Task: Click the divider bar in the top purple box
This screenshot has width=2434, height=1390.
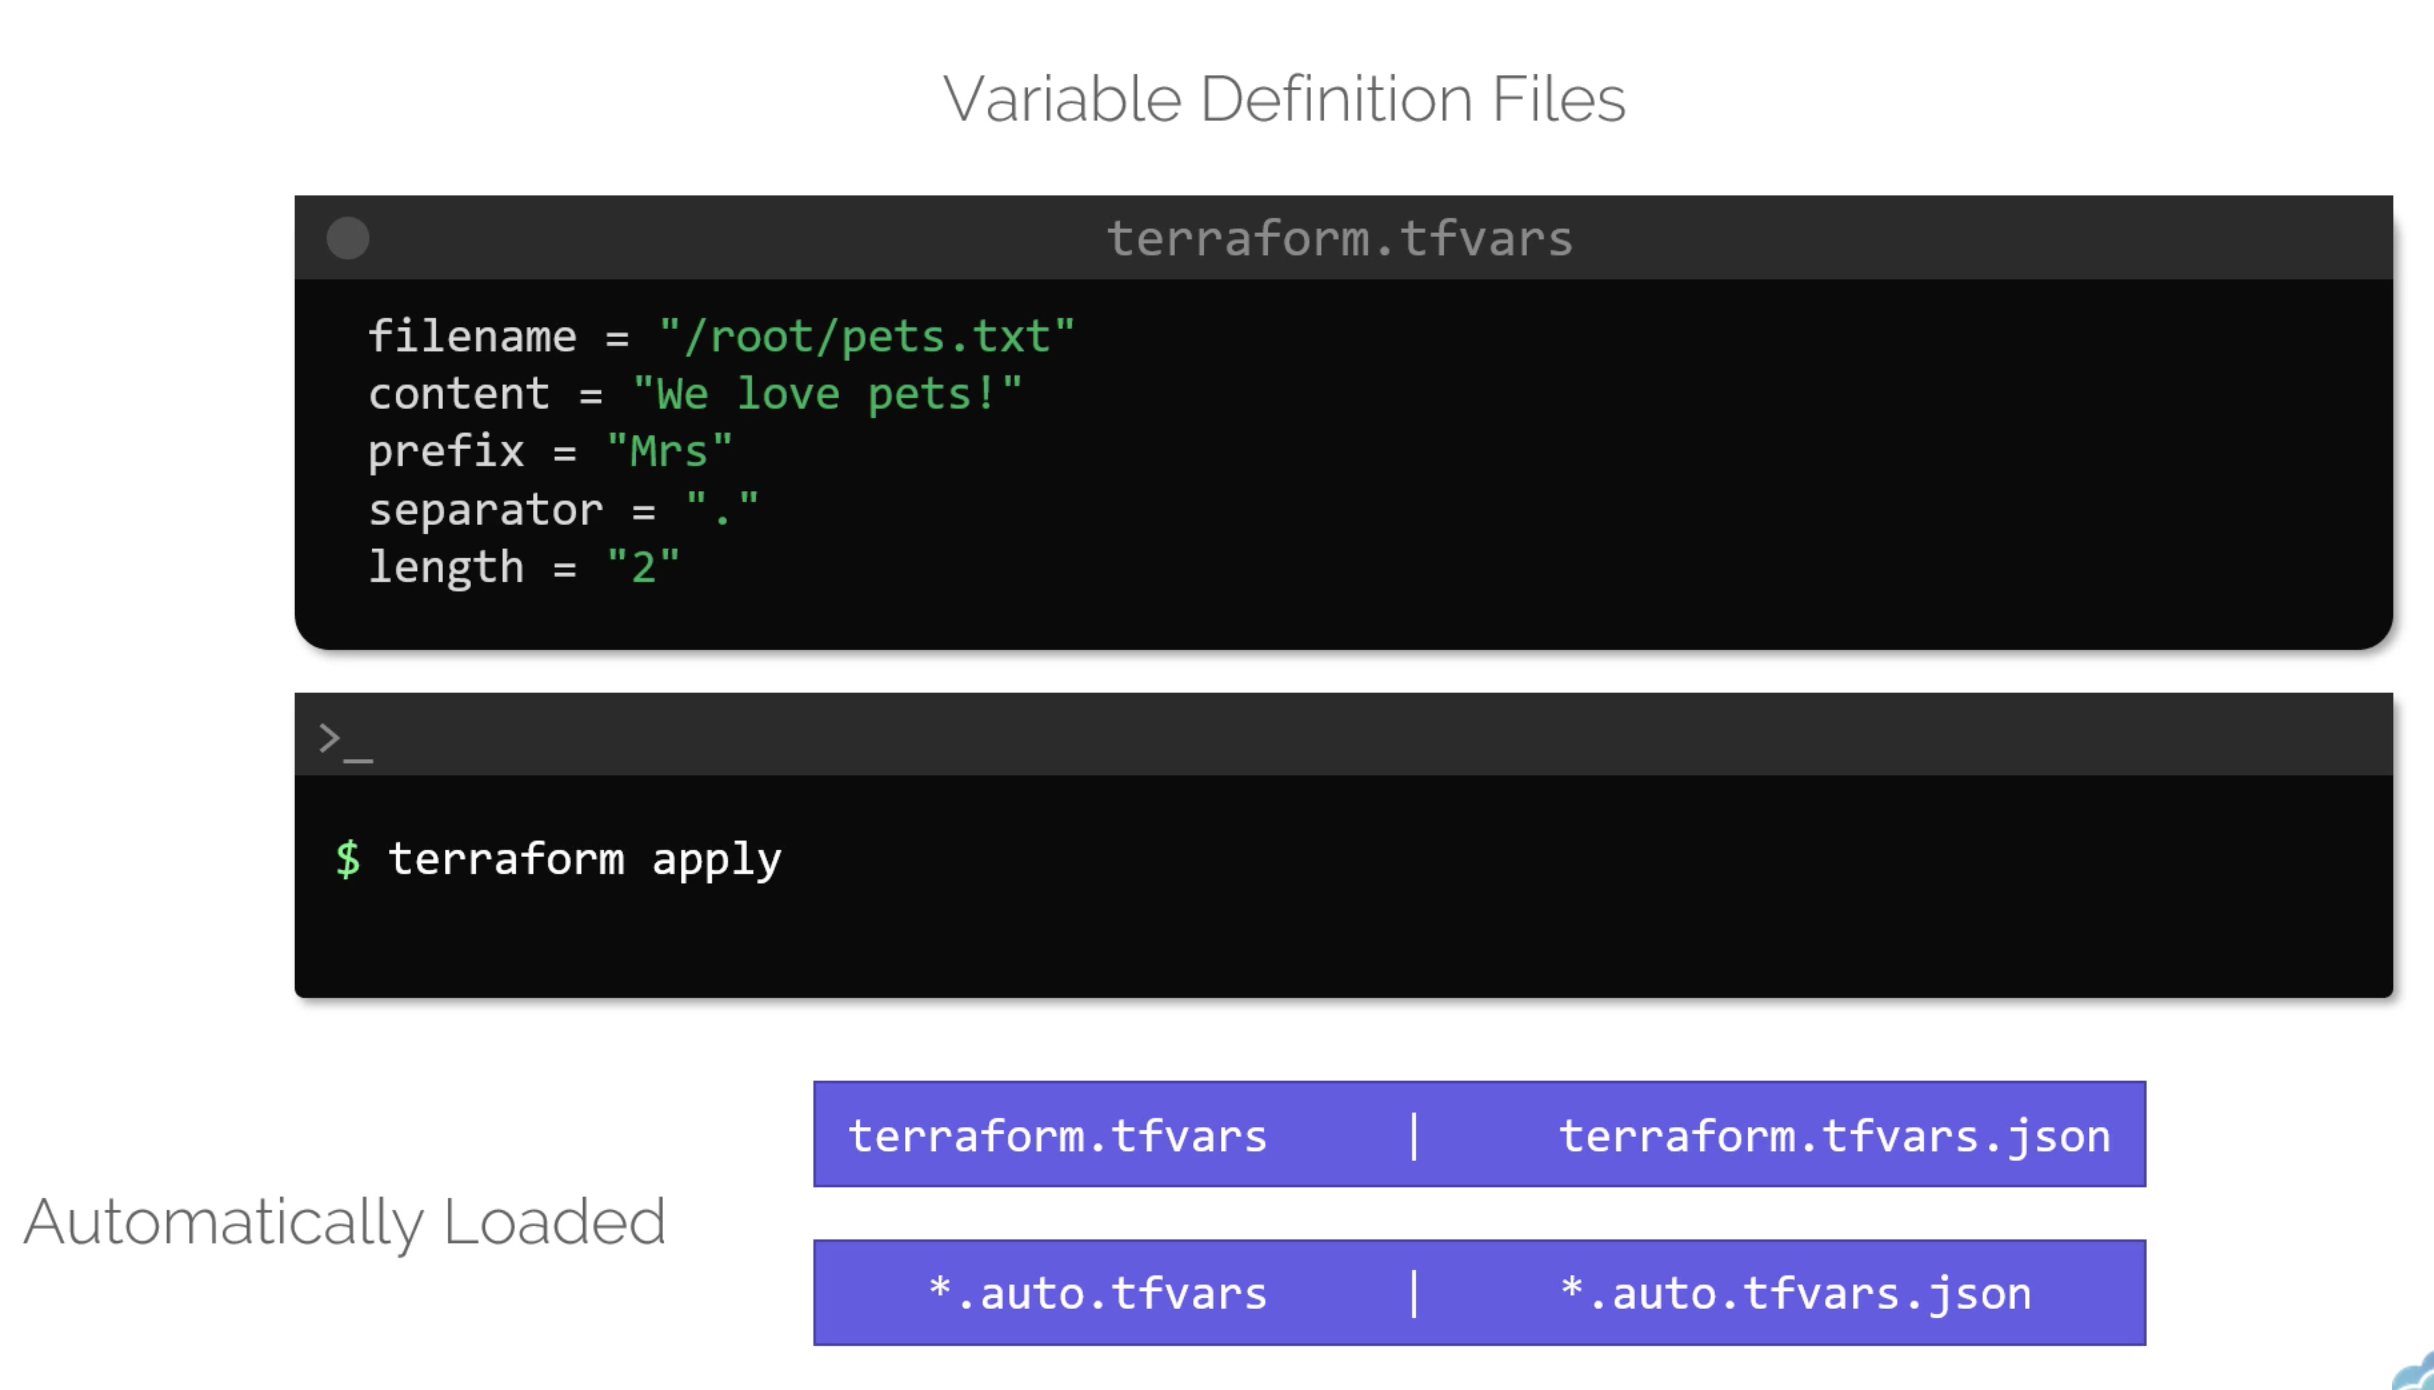Action: [1414, 1136]
